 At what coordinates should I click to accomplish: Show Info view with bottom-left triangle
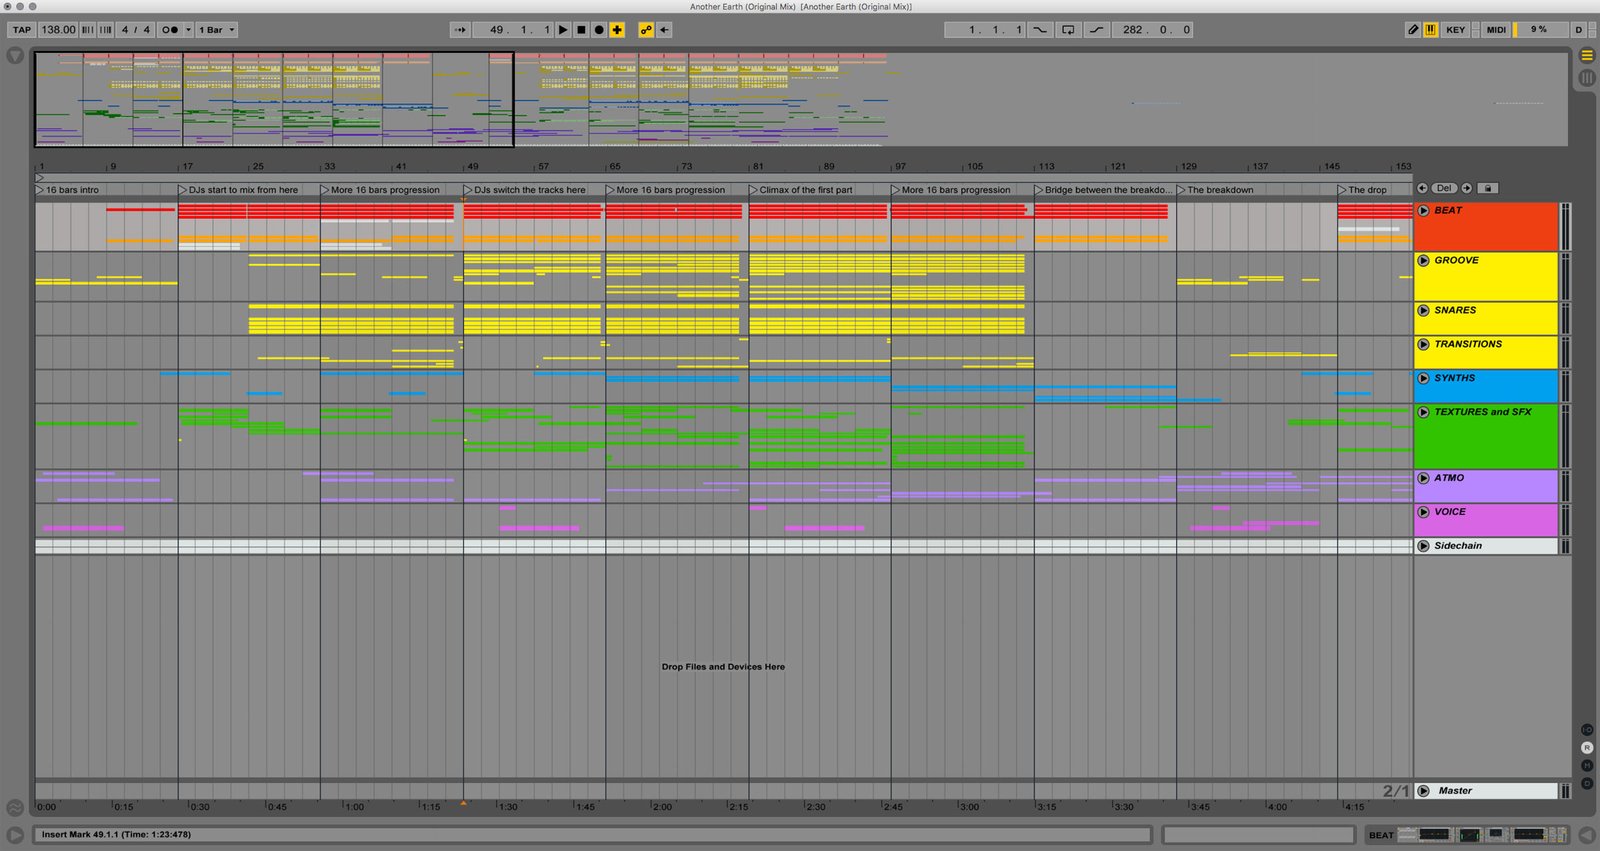coord(15,834)
